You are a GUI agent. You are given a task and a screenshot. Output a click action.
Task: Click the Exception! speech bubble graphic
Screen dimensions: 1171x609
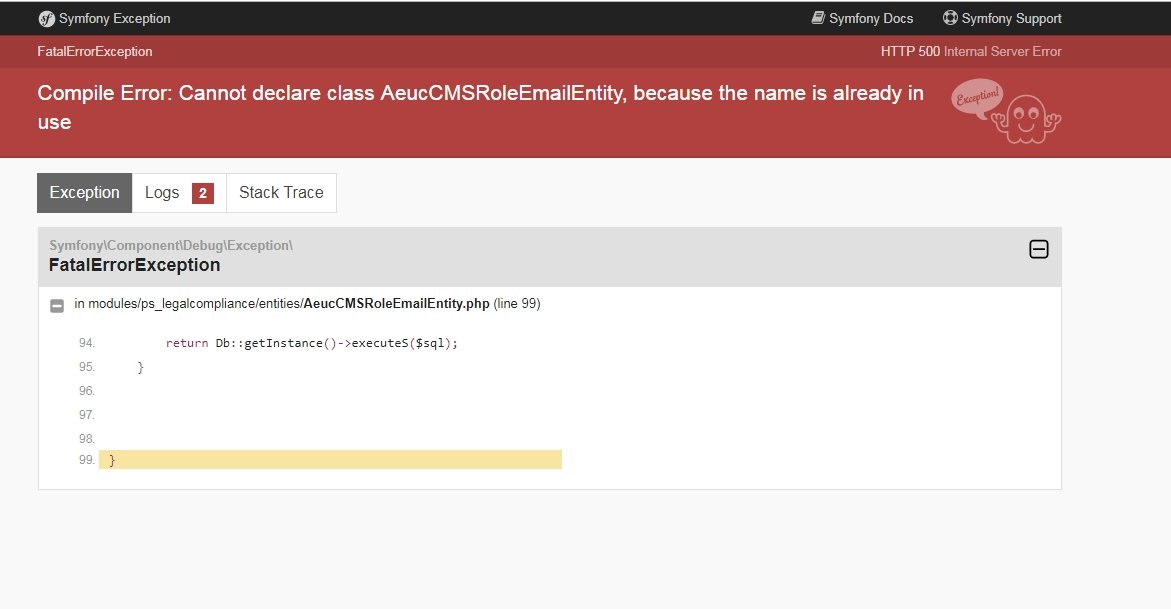[x=977, y=97]
